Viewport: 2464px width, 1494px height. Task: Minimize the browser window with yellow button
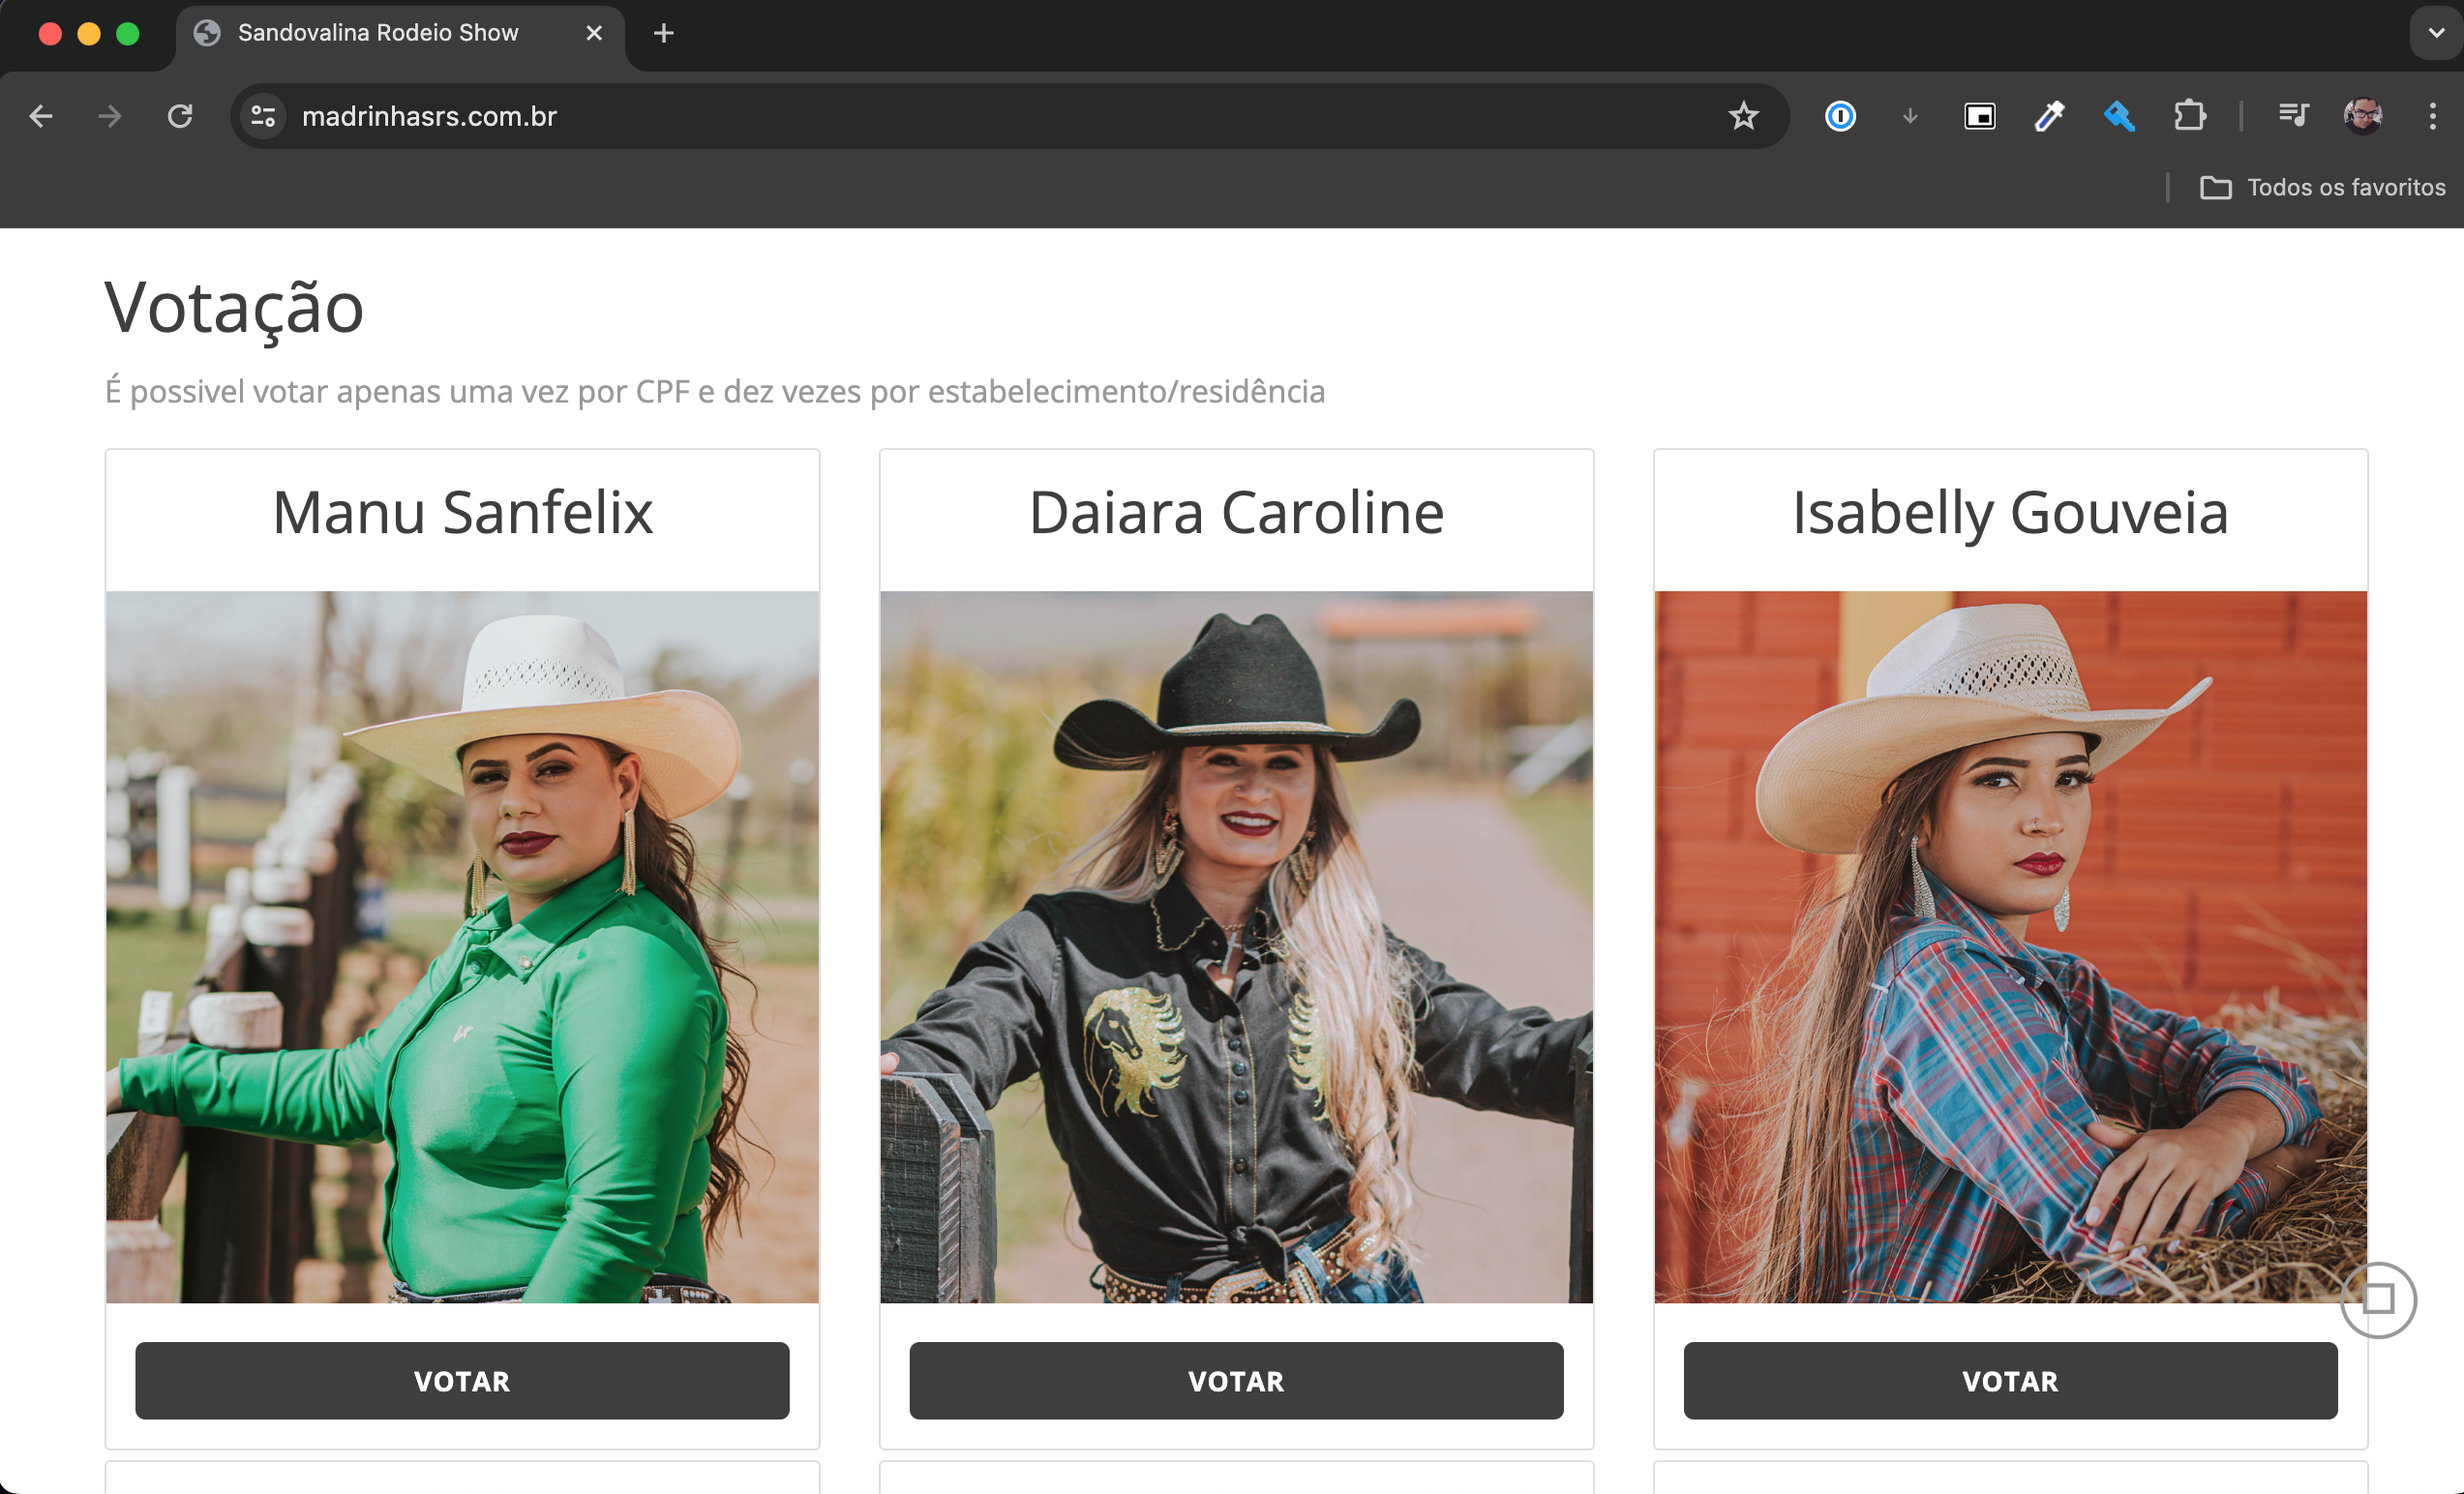pyautogui.click(x=89, y=34)
